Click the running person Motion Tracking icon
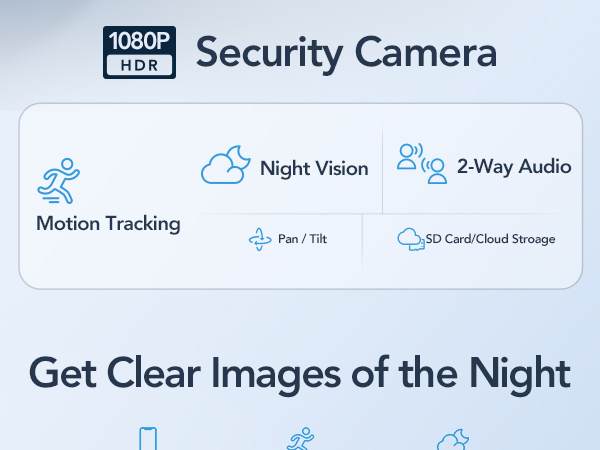The image size is (600, 450). 59,181
